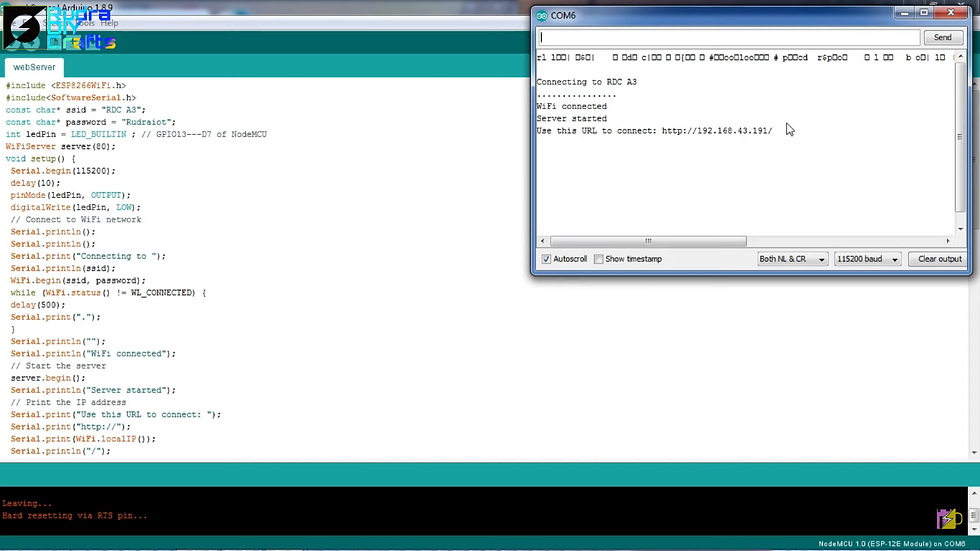The height and width of the screenshot is (551, 980).
Task: Click the console pane scroll down arrow
Action: pos(974,530)
